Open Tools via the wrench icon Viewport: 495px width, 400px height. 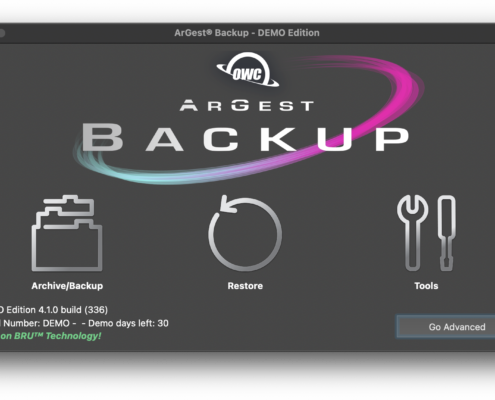click(x=413, y=233)
